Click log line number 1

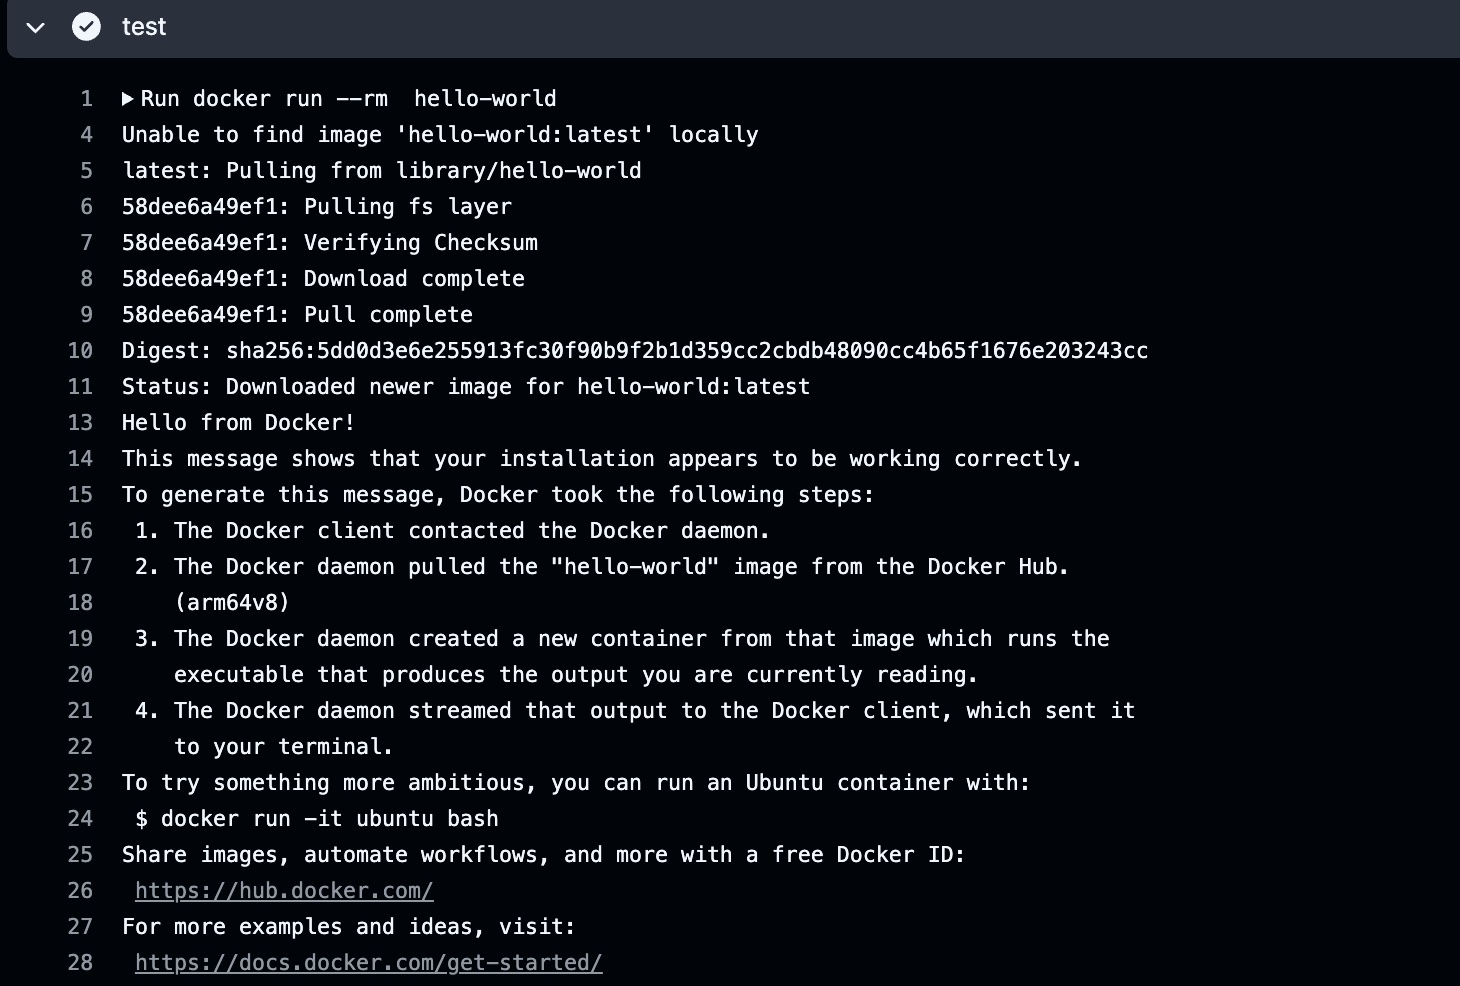click(86, 99)
